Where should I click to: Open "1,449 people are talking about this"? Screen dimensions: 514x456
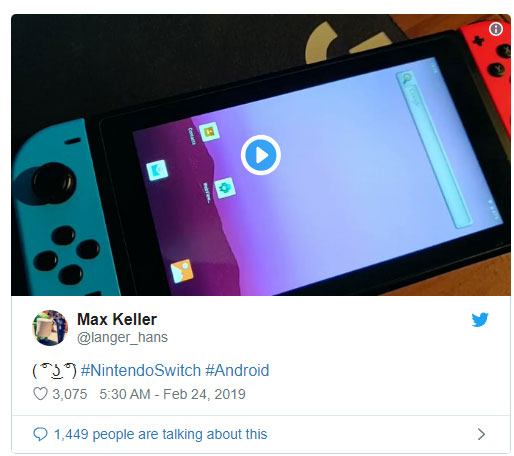(161, 434)
